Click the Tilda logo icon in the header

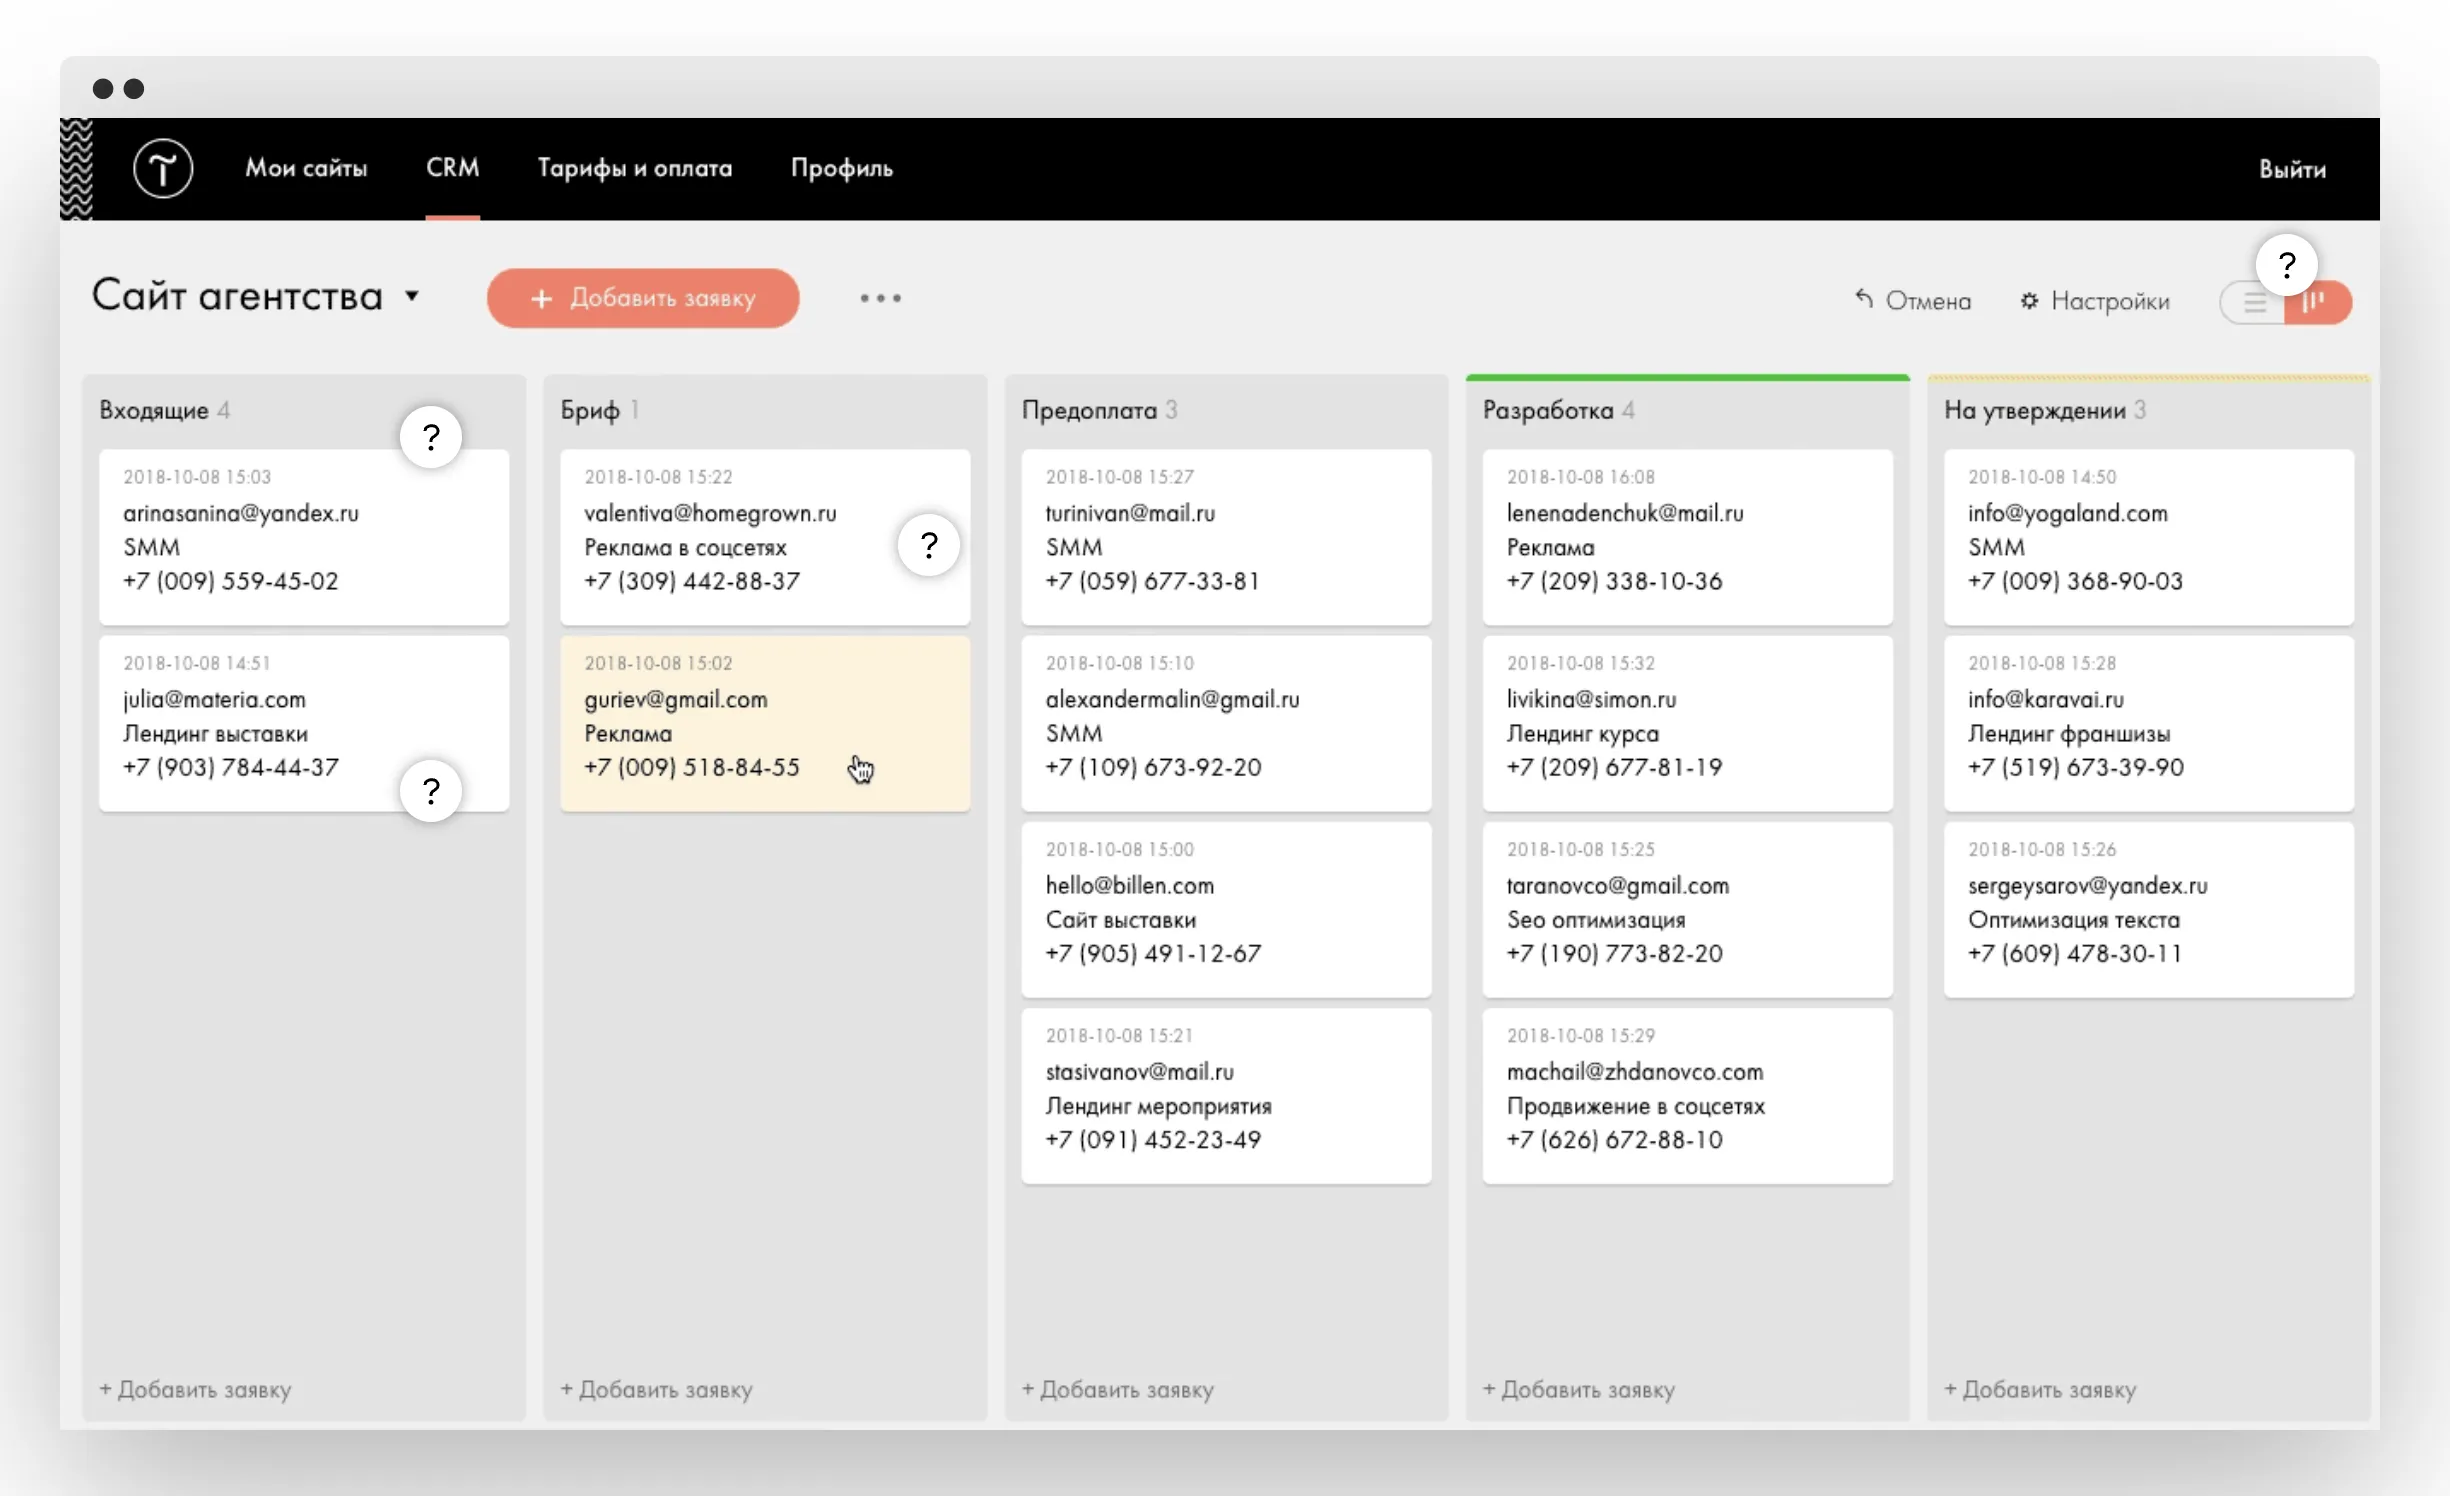click(x=163, y=168)
